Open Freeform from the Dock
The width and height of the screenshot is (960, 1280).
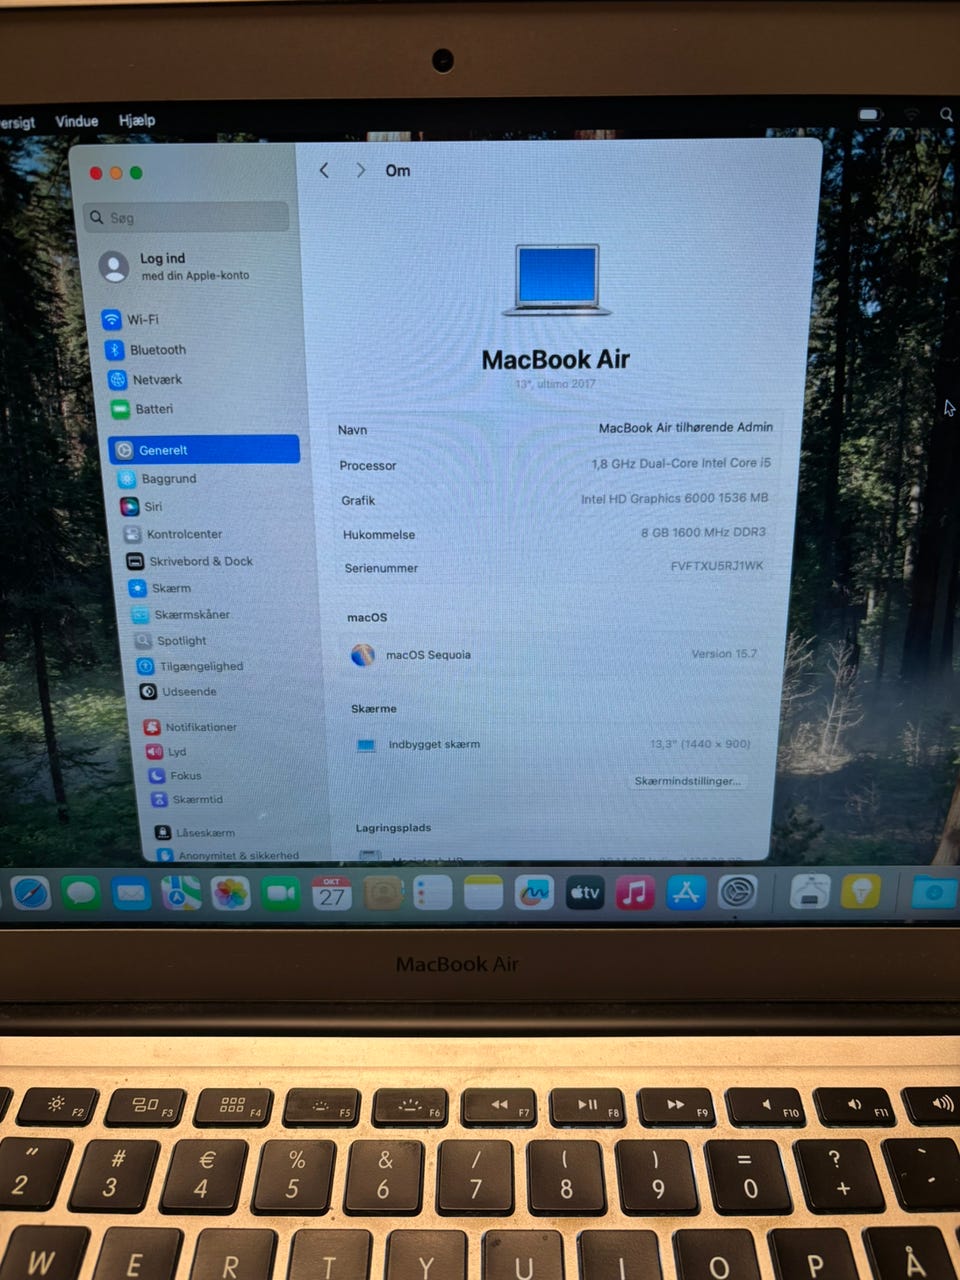pos(534,892)
